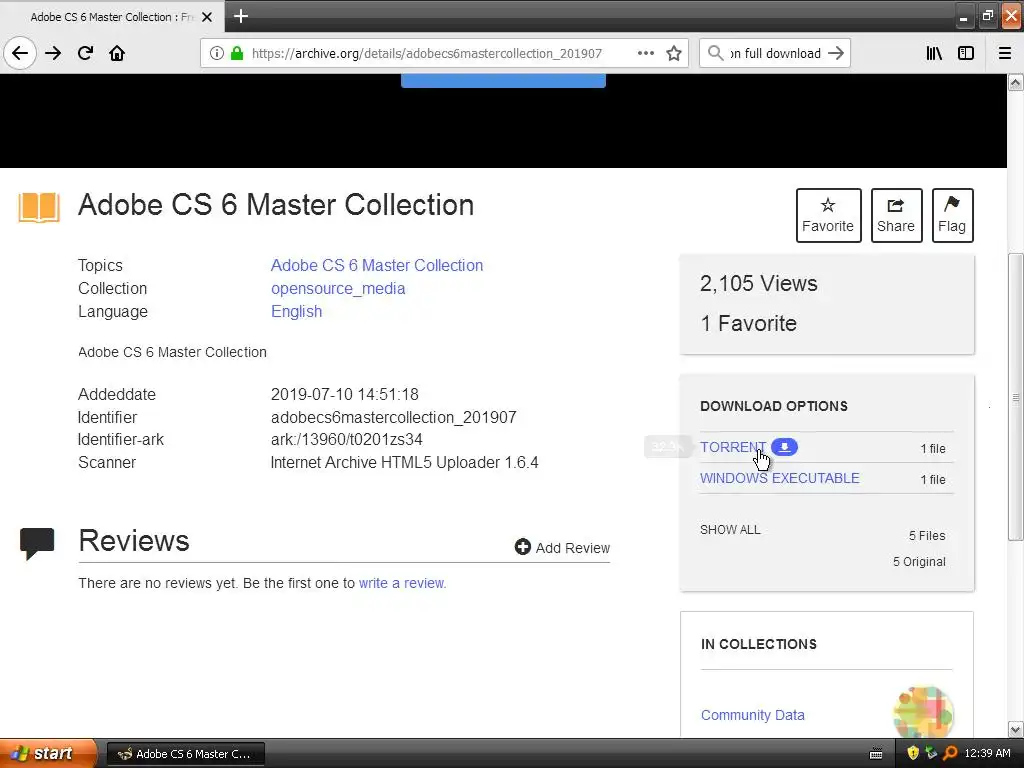Click the 2,105 Views statistic

click(x=758, y=283)
